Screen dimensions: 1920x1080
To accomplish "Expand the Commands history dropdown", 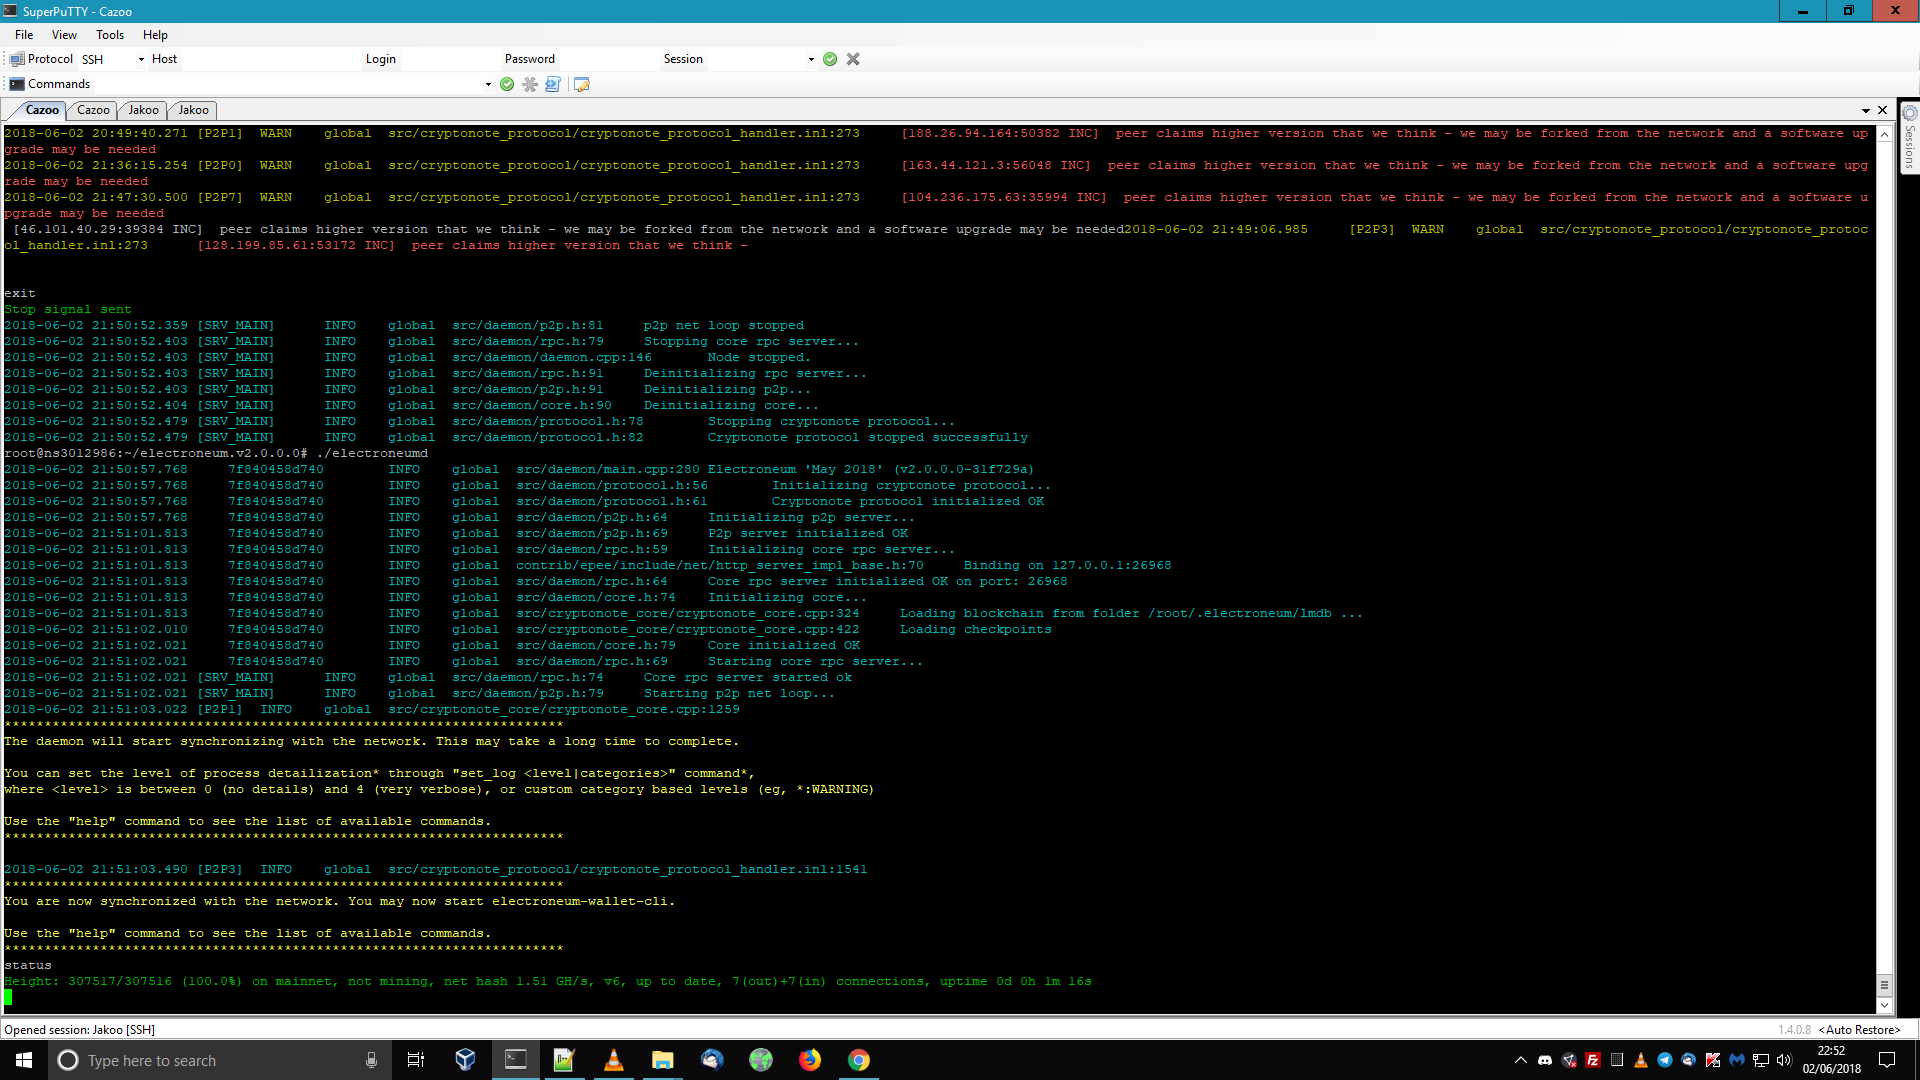I will [488, 84].
